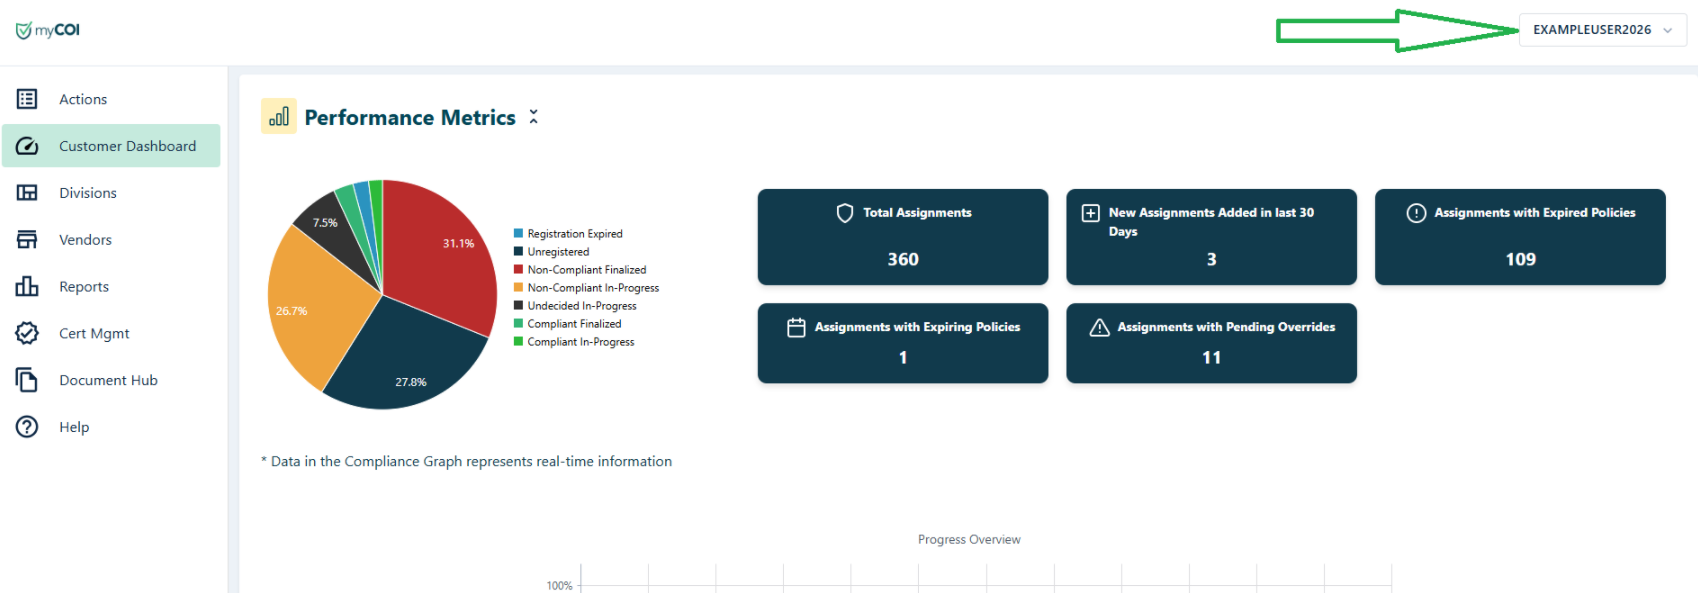Image resolution: width=1698 pixels, height=593 pixels.
Task: Click the Assignments with Pending Overrides card
Action: [1211, 343]
